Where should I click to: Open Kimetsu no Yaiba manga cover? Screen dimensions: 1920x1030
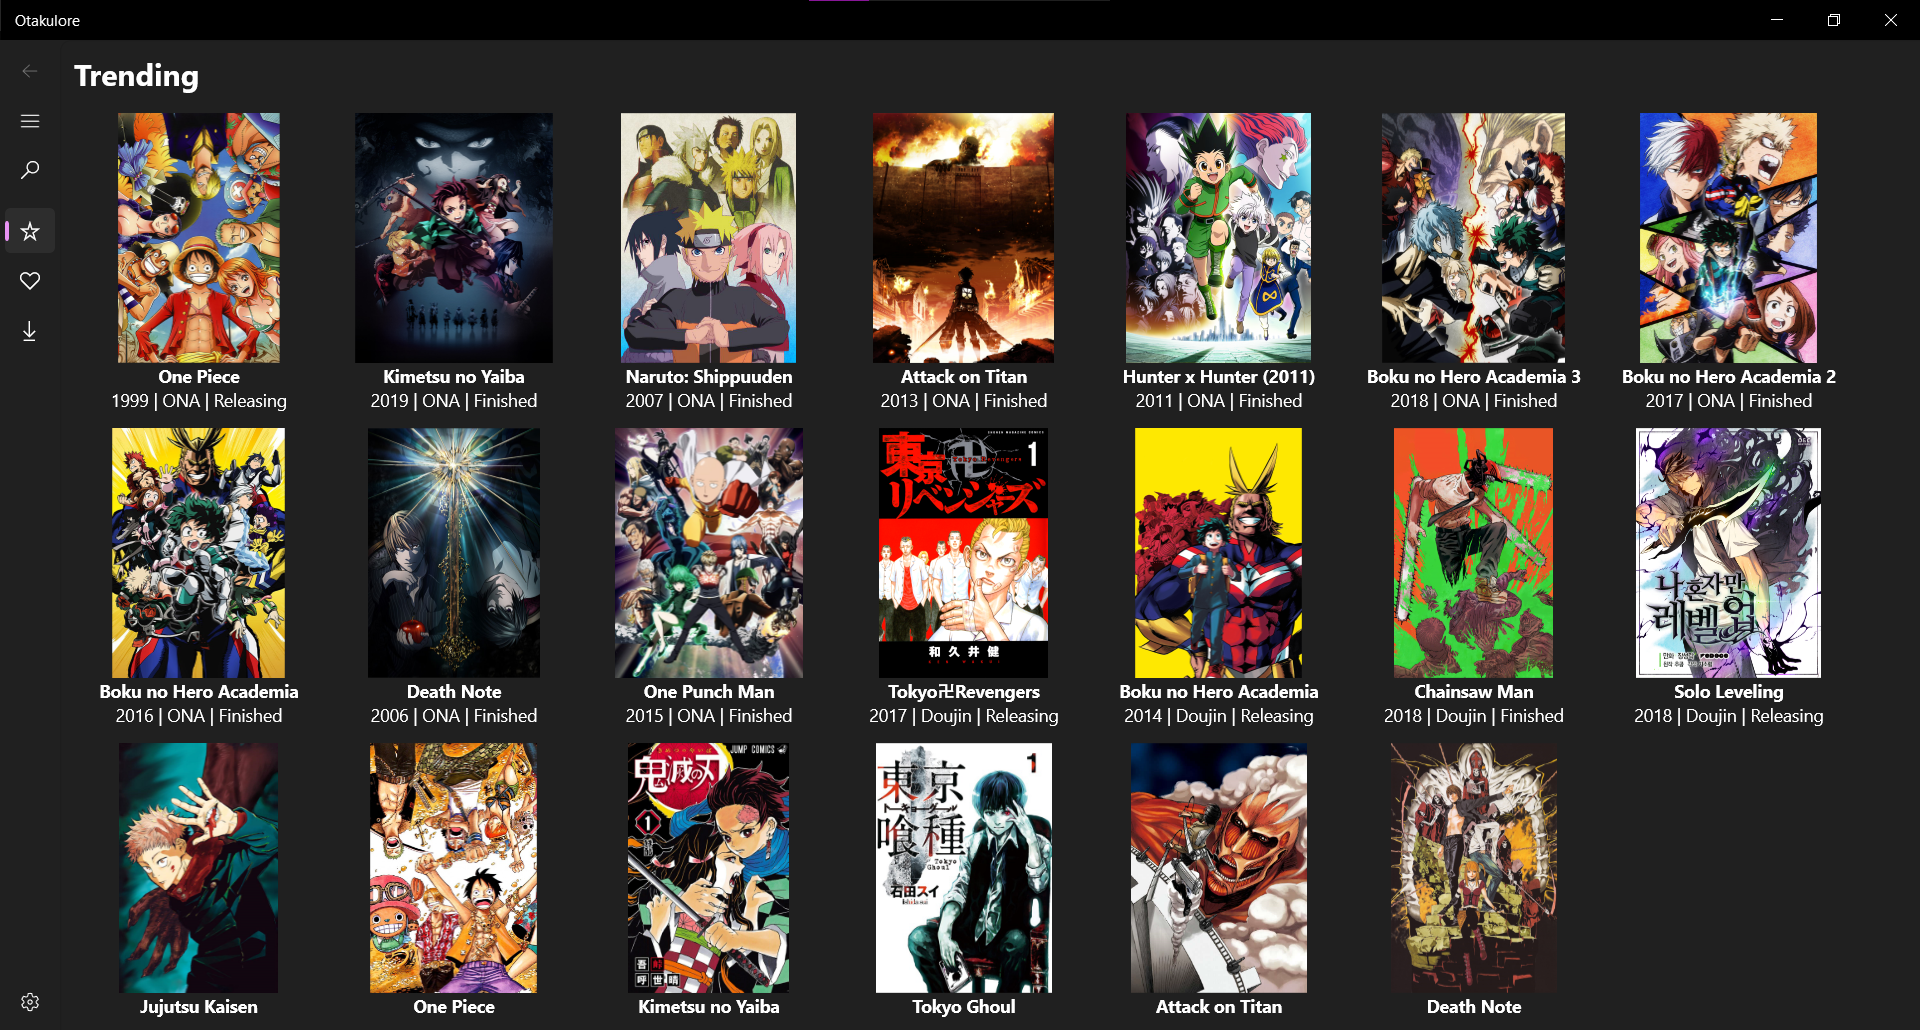pyautogui.click(x=709, y=868)
